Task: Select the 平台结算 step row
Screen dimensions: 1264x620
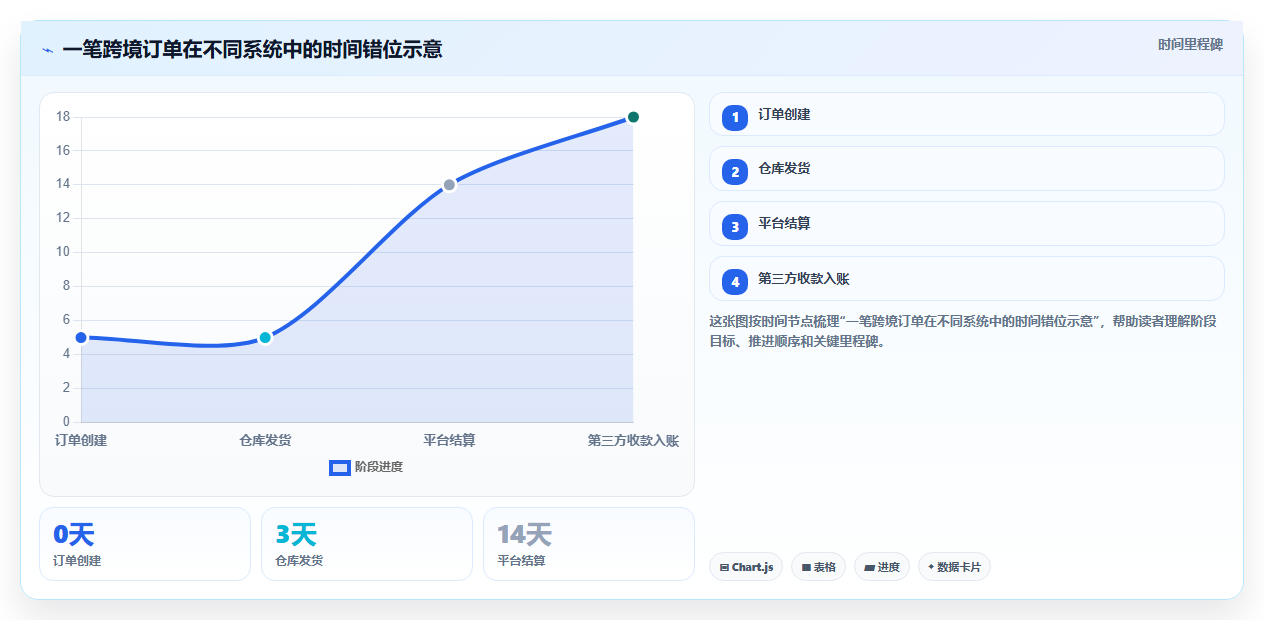Action: pos(966,224)
